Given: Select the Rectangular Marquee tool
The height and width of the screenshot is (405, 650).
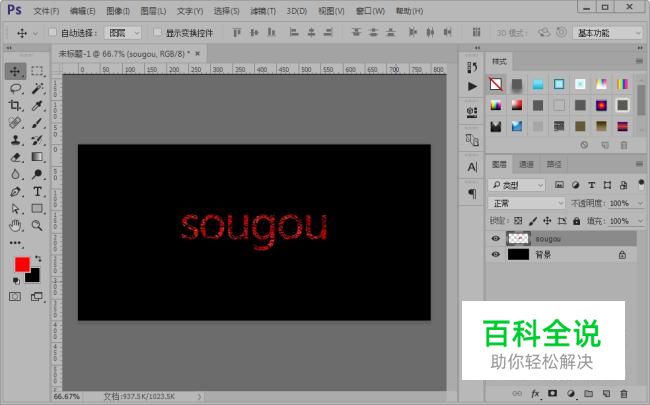Looking at the screenshot, I should (37, 71).
